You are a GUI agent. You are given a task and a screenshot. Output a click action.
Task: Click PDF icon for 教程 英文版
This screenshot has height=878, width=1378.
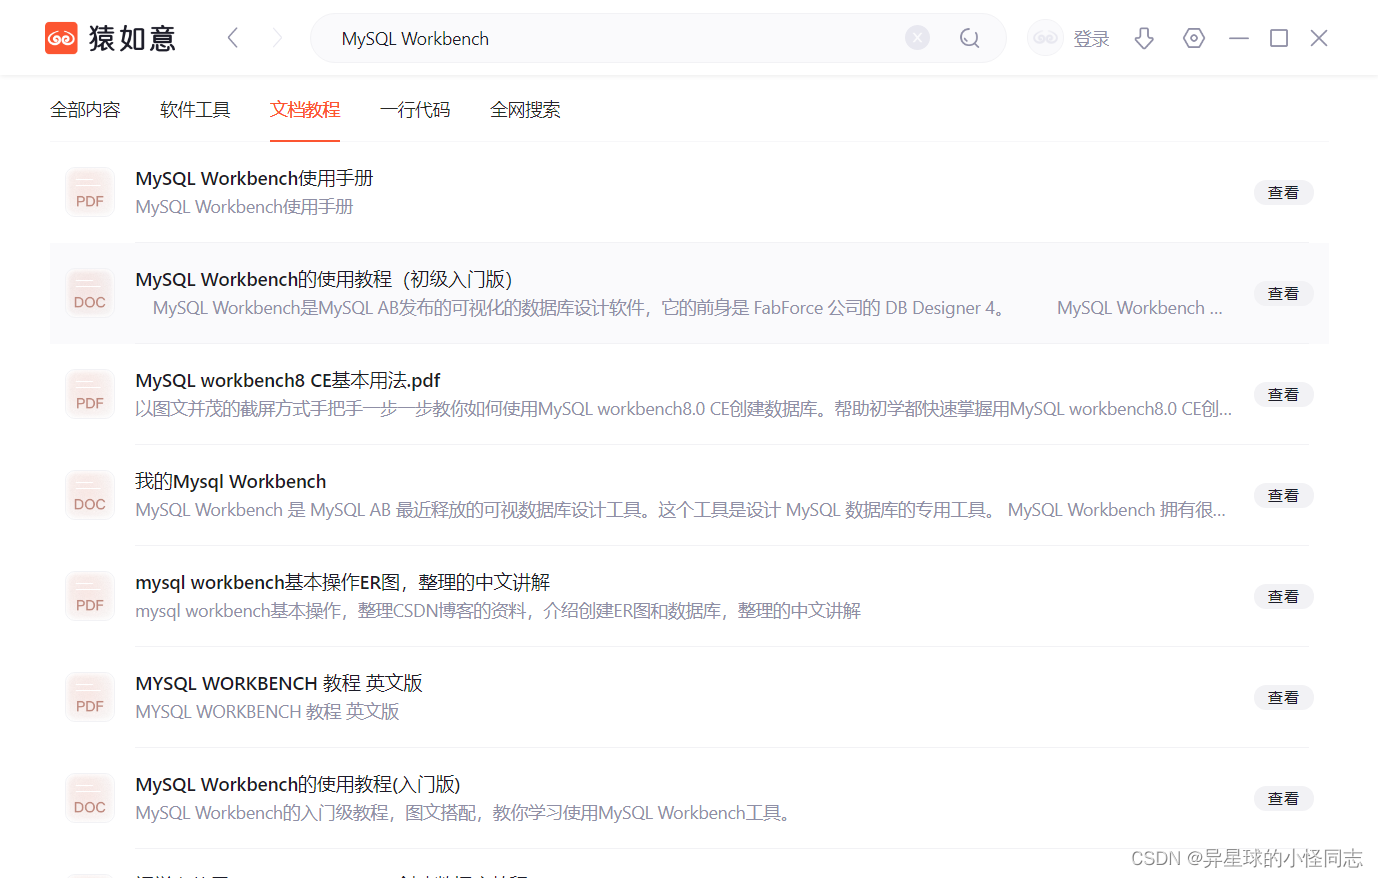click(90, 697)
